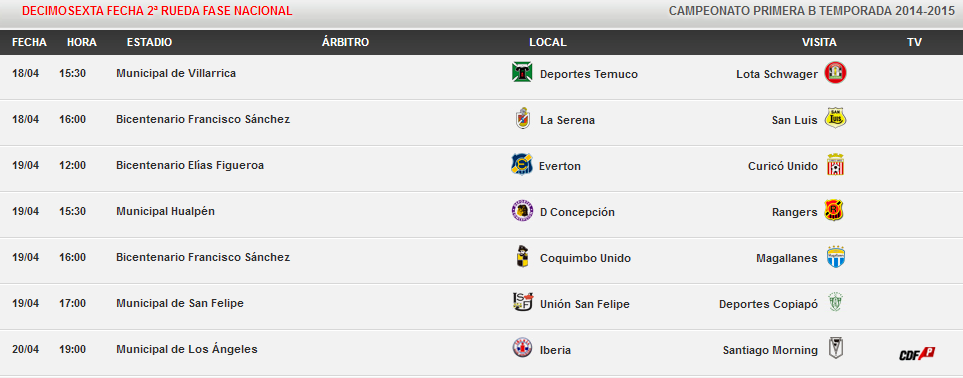Click the Everton team crest
Viewport: 963px width, 378px height.
[521, 165]
